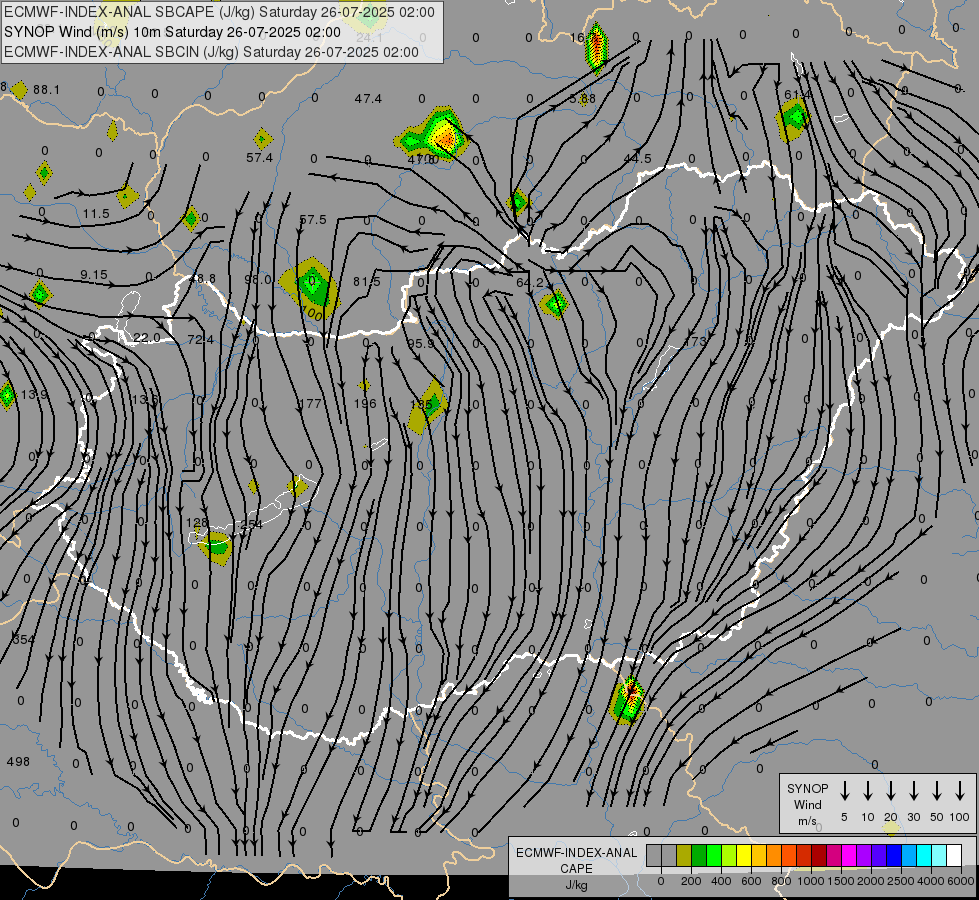Click the 600 tick label in CAPE legend

(751, 881)
